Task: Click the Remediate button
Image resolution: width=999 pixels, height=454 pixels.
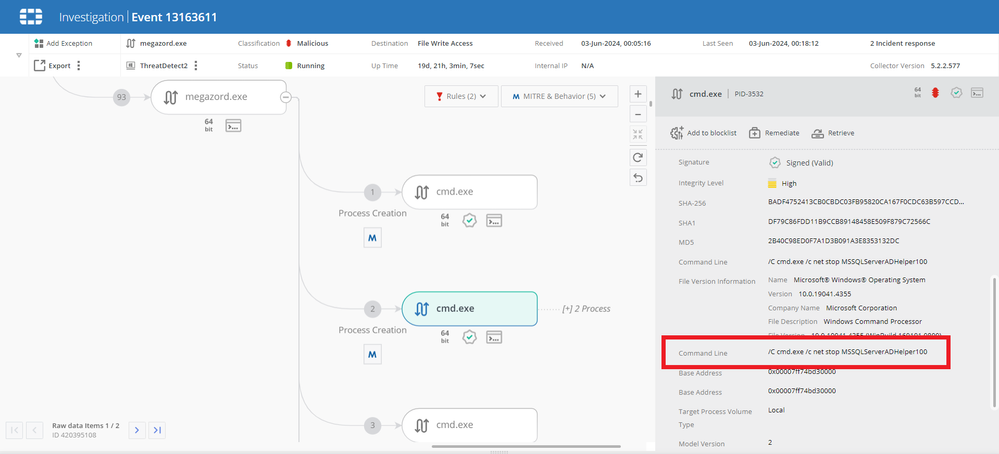Action: point(773,132)
